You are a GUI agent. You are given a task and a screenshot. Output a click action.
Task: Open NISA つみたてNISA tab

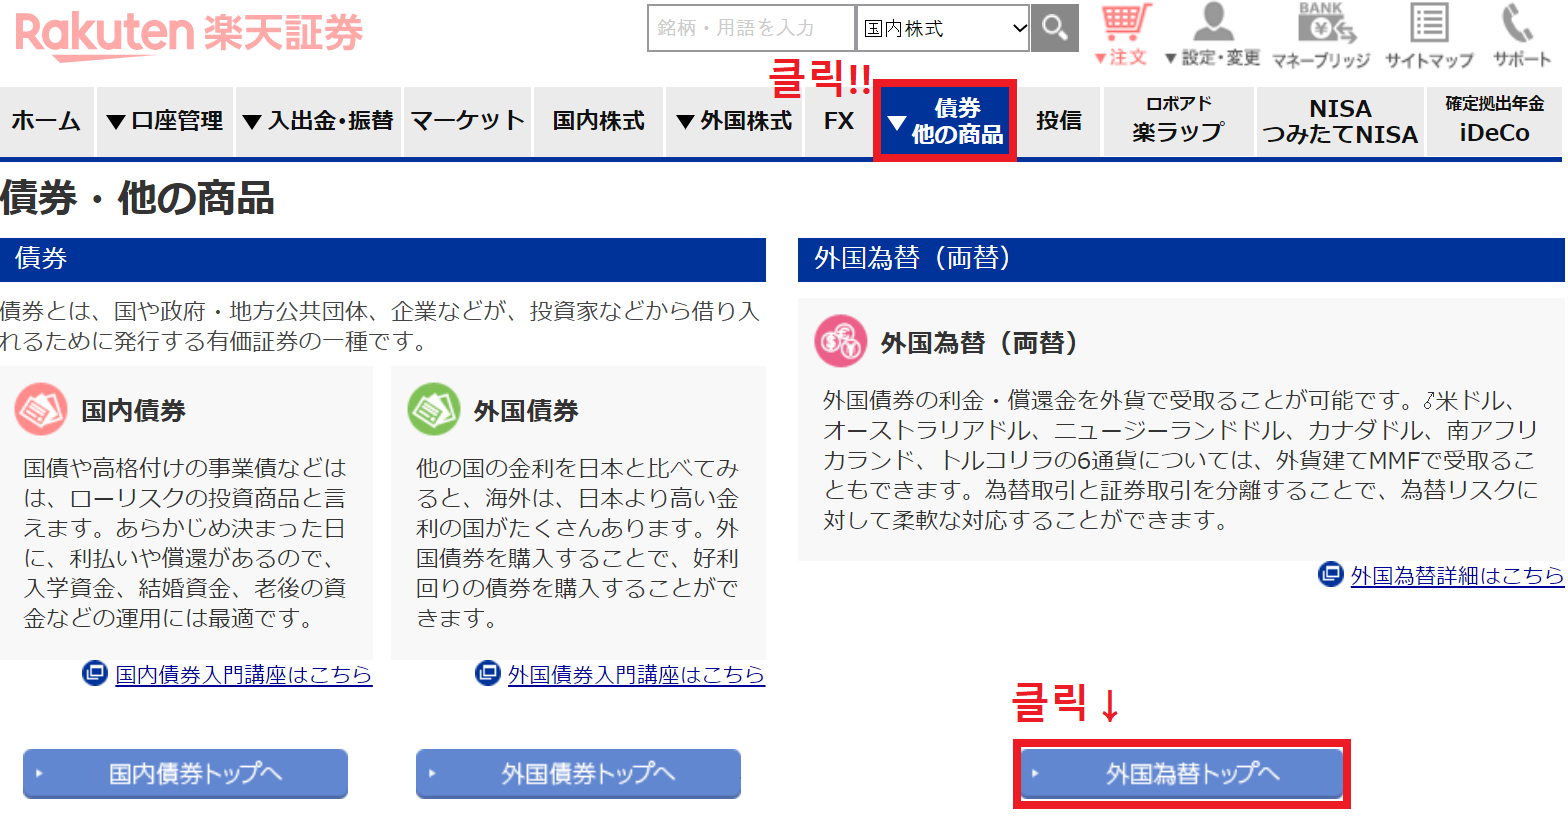click(1340, 121)
